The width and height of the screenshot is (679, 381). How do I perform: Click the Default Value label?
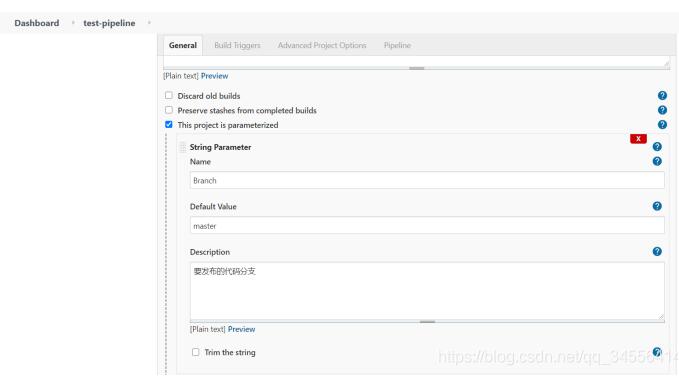point(213,207)
